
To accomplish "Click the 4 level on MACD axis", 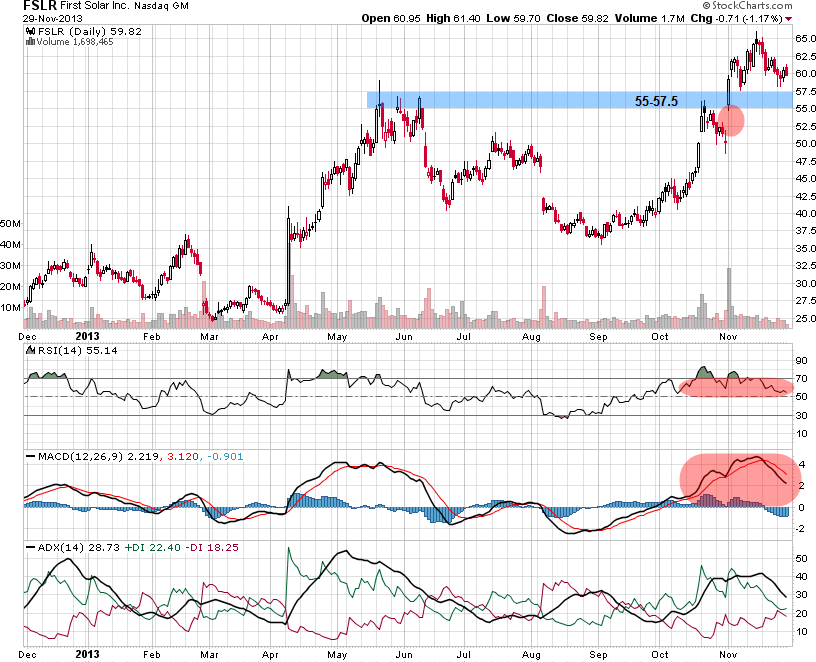I will pyautogui.click(x=802, y=464).
